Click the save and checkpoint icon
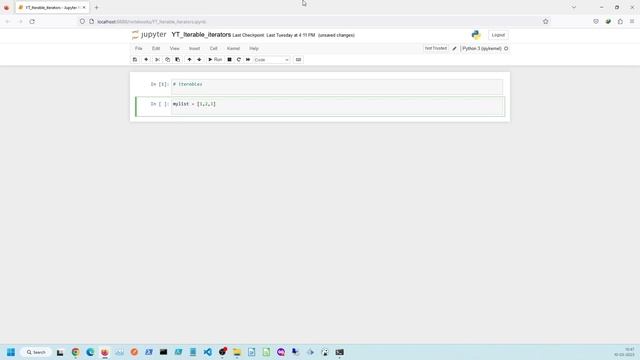 [135, 60]
